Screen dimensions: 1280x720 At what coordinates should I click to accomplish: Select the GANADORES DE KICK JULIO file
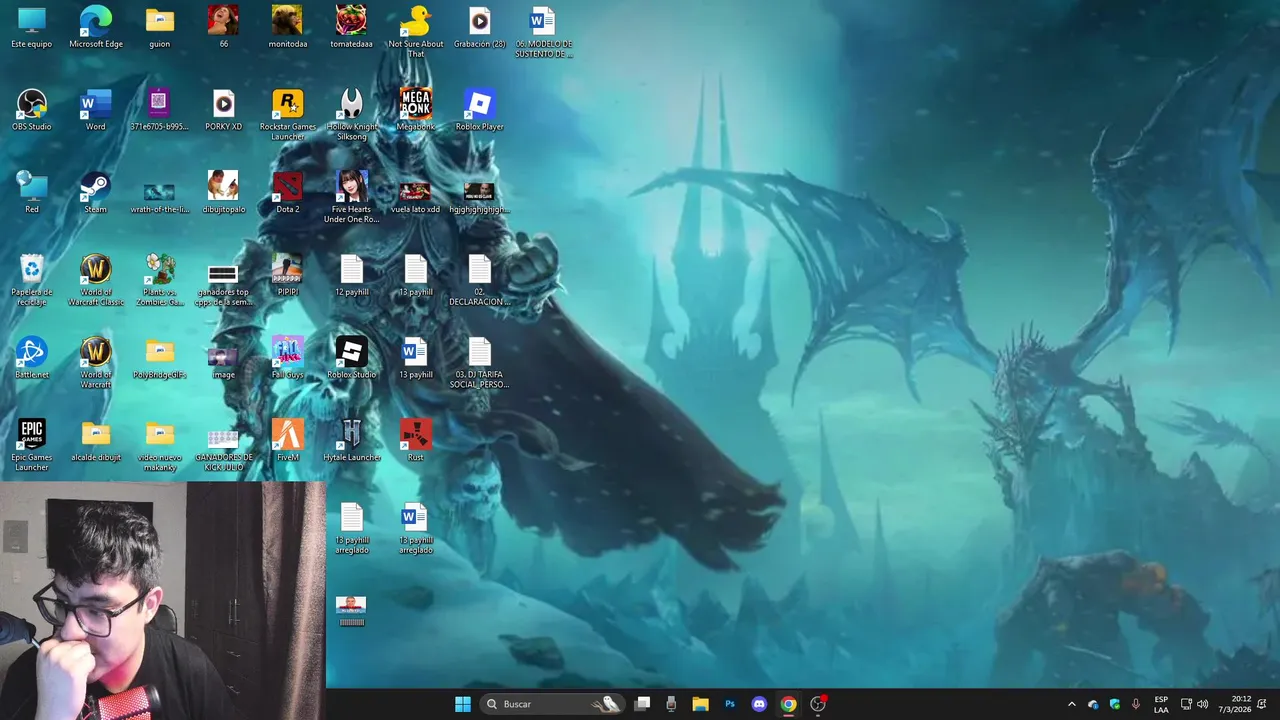tap(223, 450)
